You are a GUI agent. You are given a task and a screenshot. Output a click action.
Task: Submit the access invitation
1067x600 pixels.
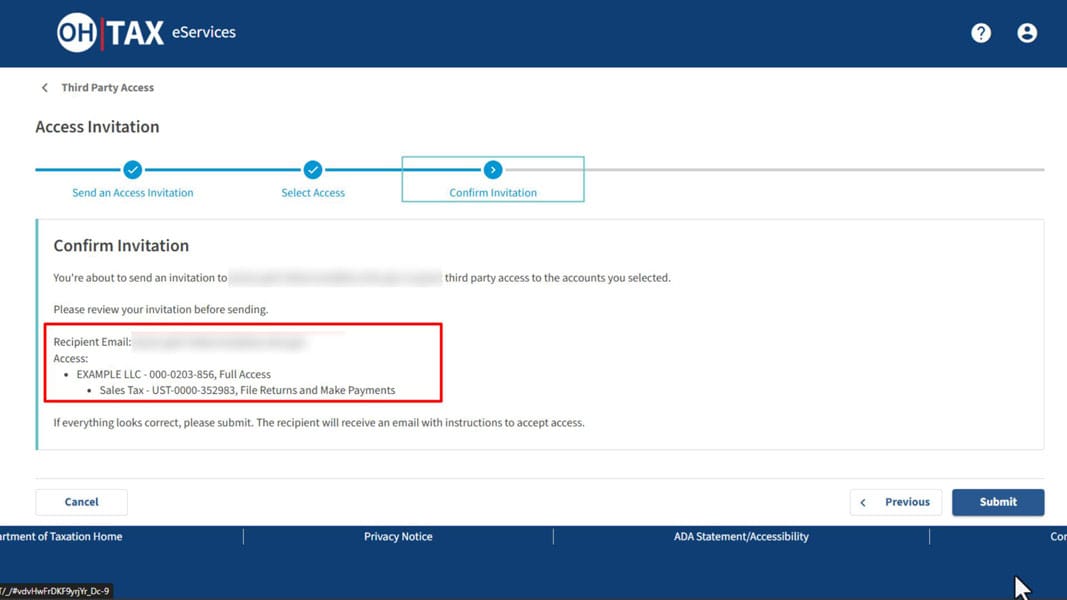pos(998,502)
